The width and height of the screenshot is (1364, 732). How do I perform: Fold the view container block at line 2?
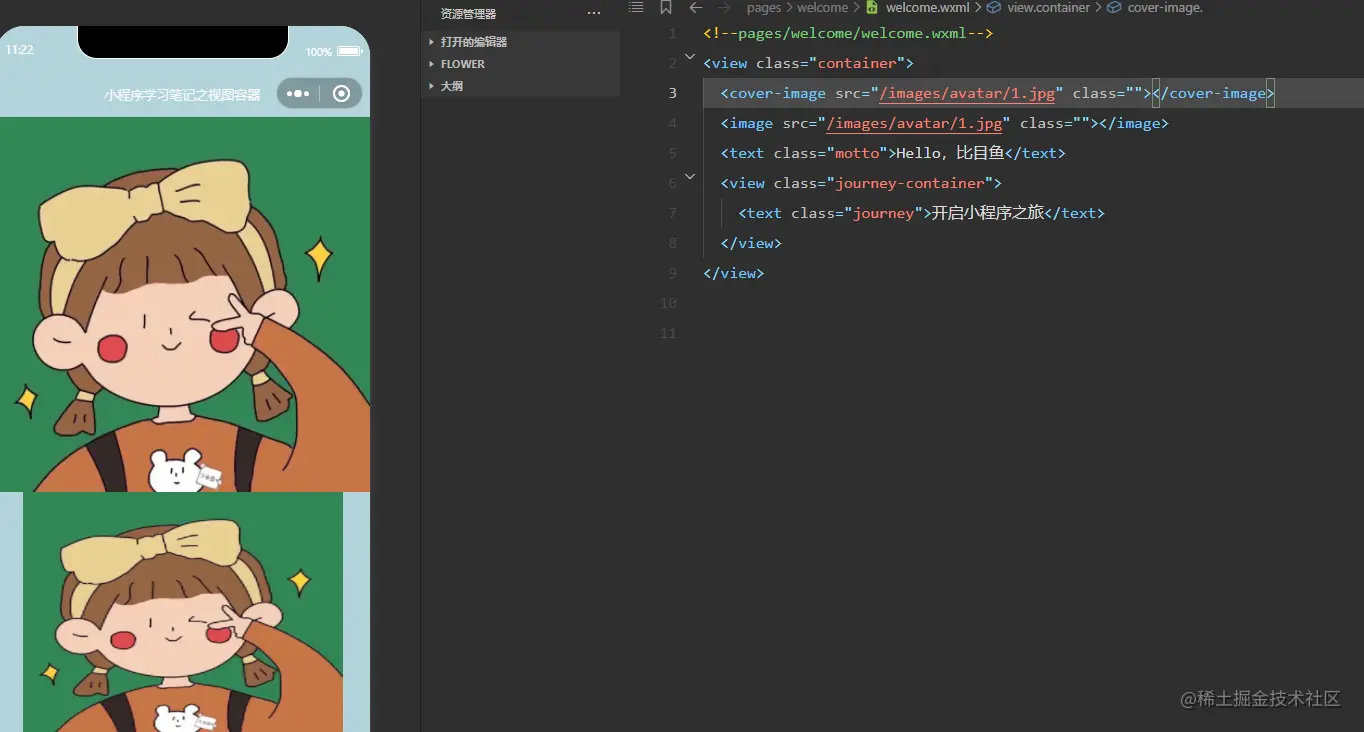coord(690,57)
